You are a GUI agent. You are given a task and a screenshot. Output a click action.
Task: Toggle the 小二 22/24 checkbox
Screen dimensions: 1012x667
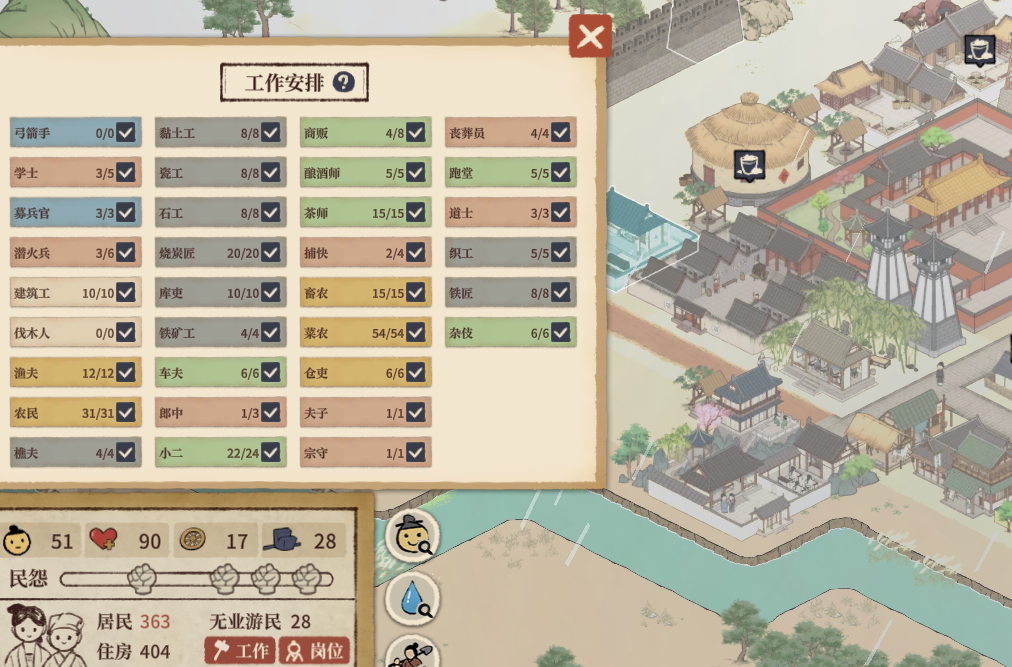tap(270, 453)
